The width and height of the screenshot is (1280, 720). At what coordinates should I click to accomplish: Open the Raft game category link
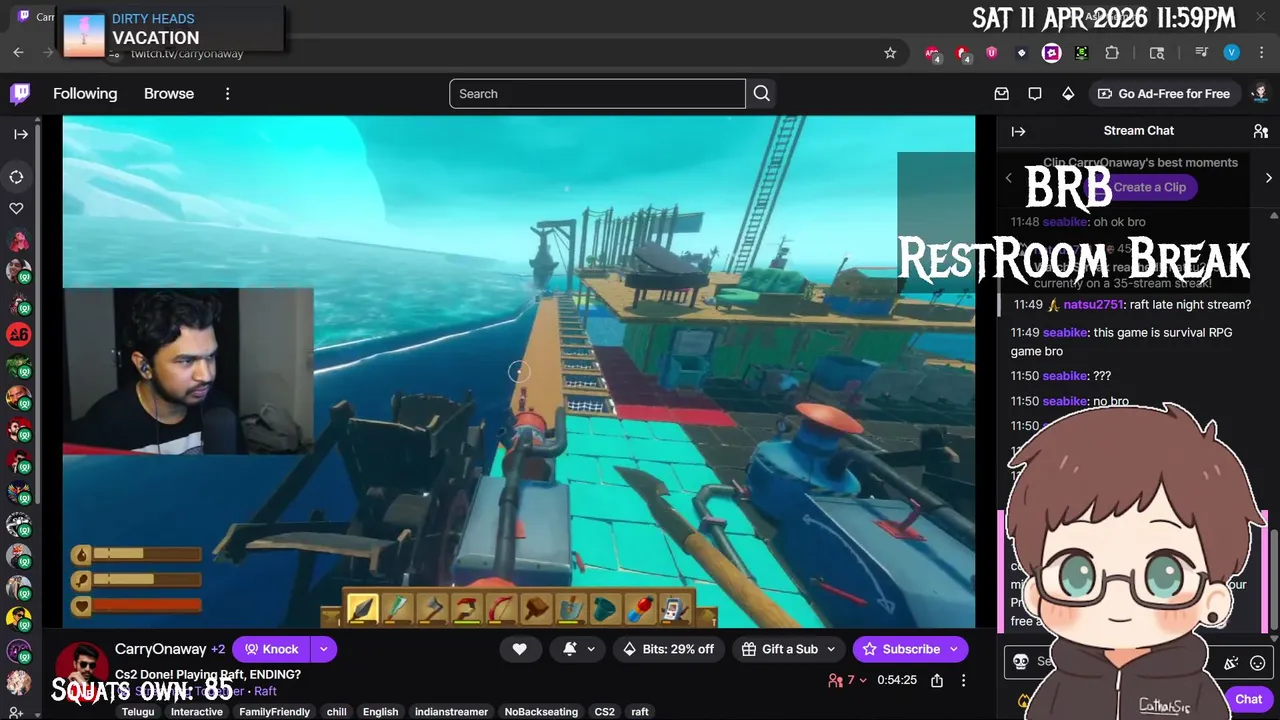tap(265, 691)
